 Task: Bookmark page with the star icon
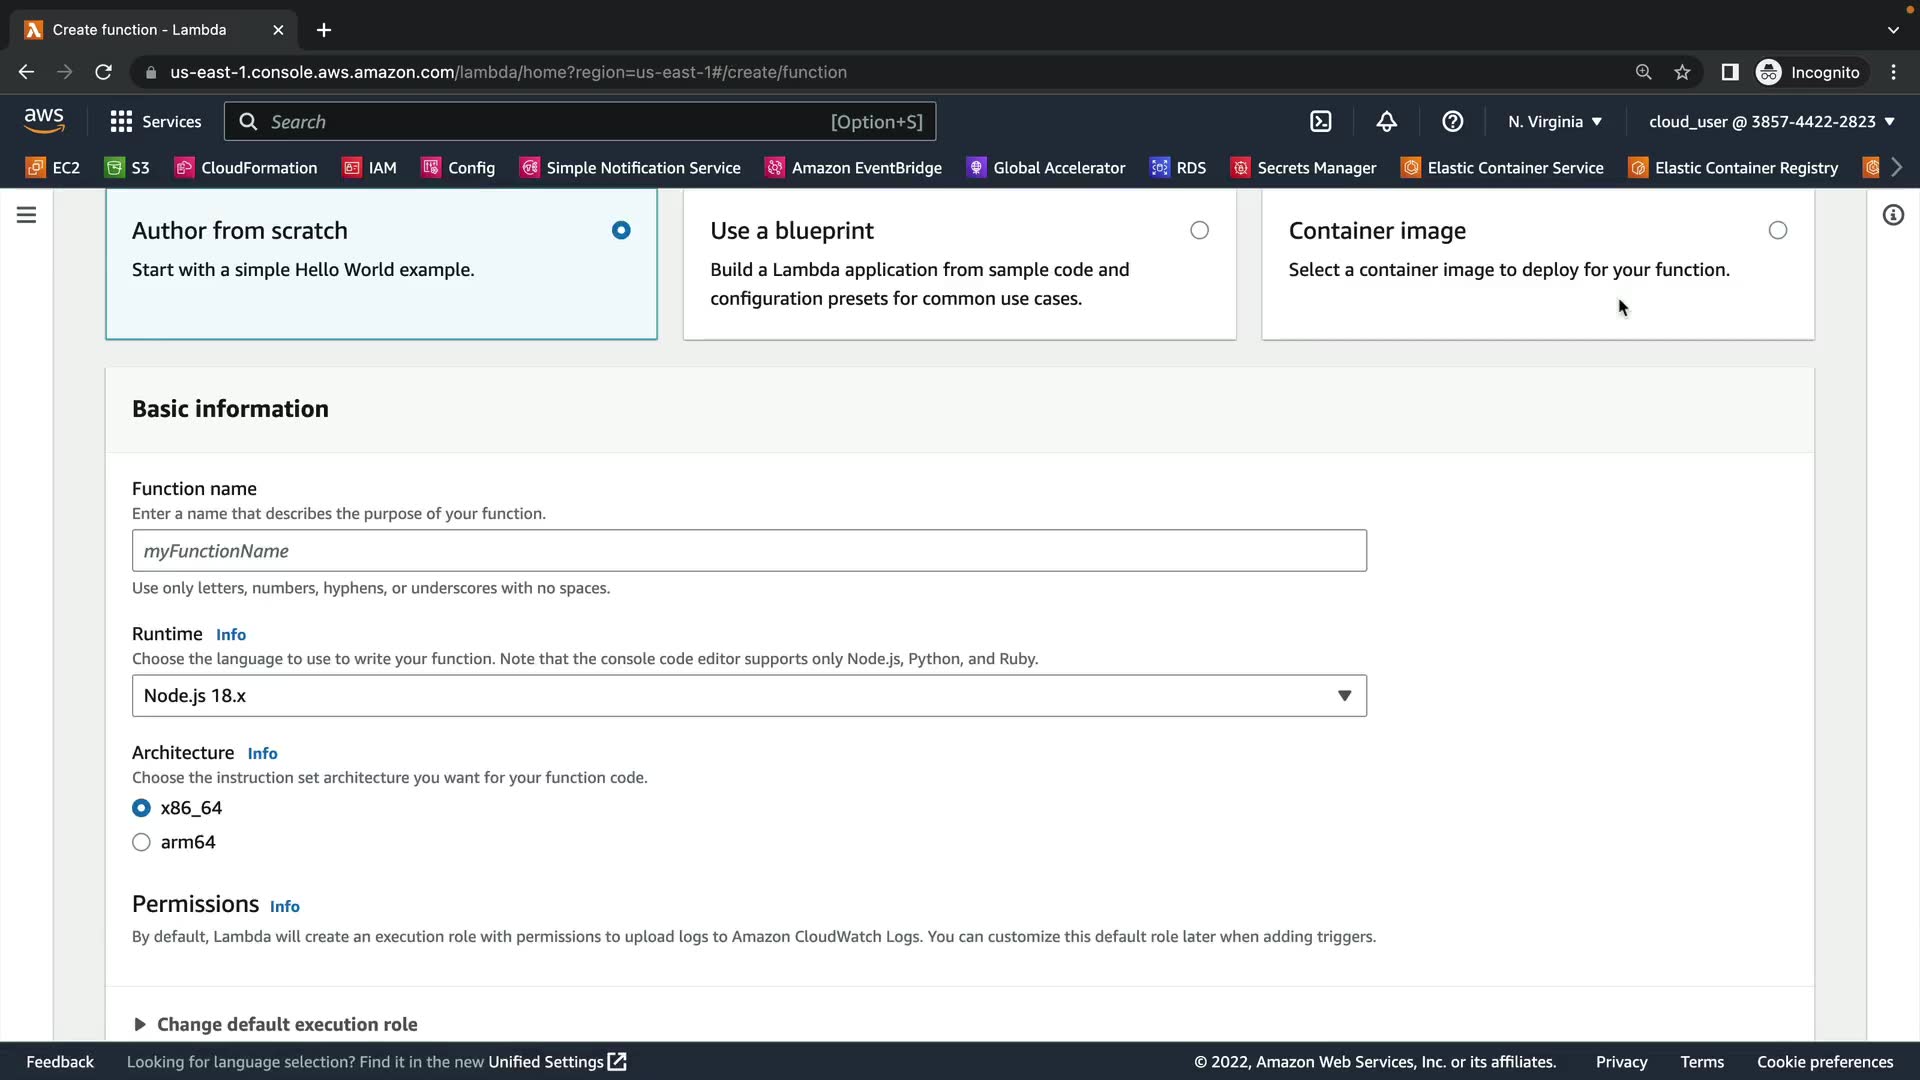(x=1682, y=72)
